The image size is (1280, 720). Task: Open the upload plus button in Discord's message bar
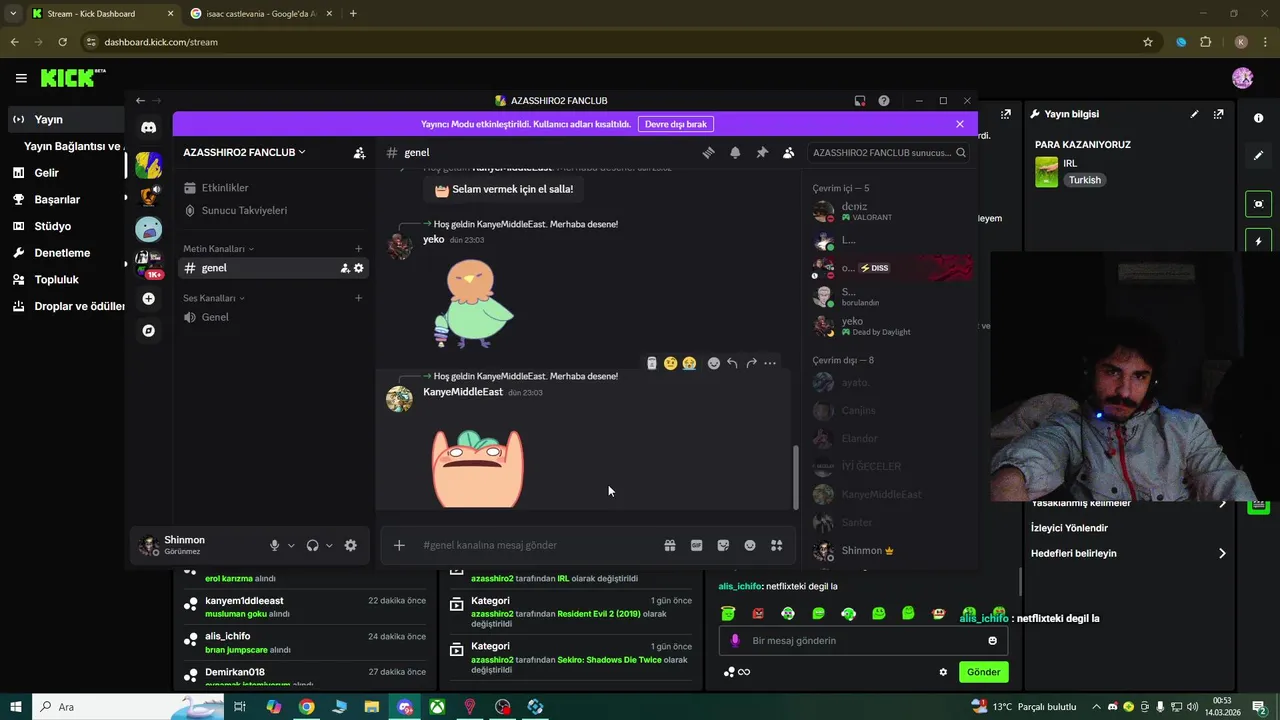click(x=399, y=545)
